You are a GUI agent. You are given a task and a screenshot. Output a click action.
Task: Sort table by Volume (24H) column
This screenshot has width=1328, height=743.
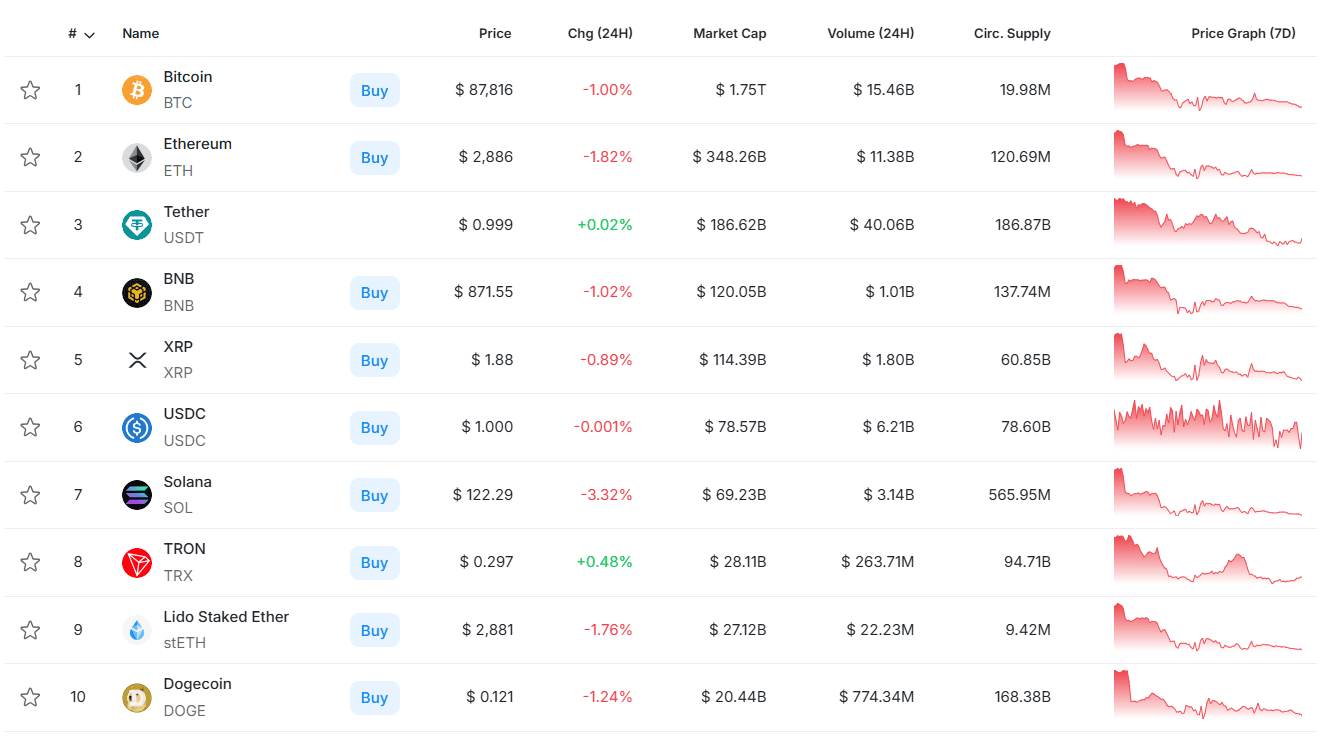point(870,33)
